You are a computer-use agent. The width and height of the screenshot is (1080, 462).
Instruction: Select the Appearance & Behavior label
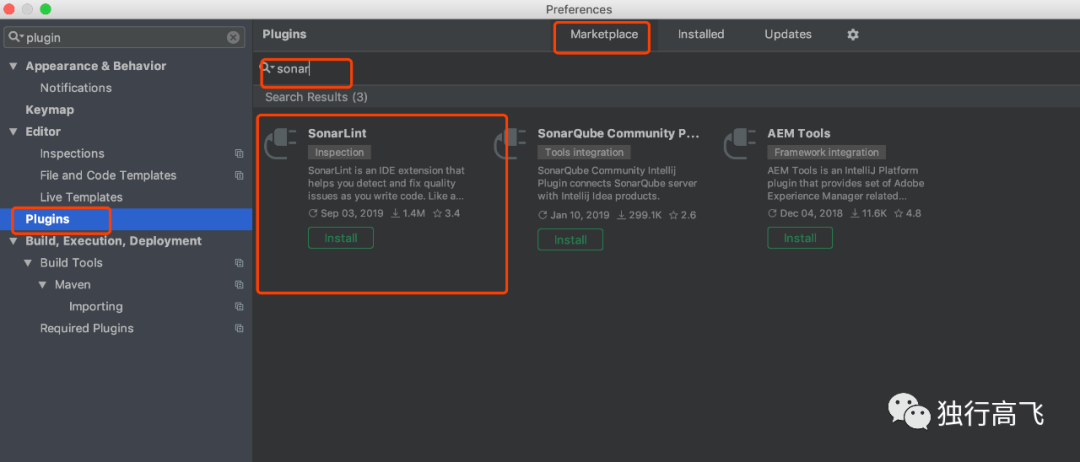point(96,66)
